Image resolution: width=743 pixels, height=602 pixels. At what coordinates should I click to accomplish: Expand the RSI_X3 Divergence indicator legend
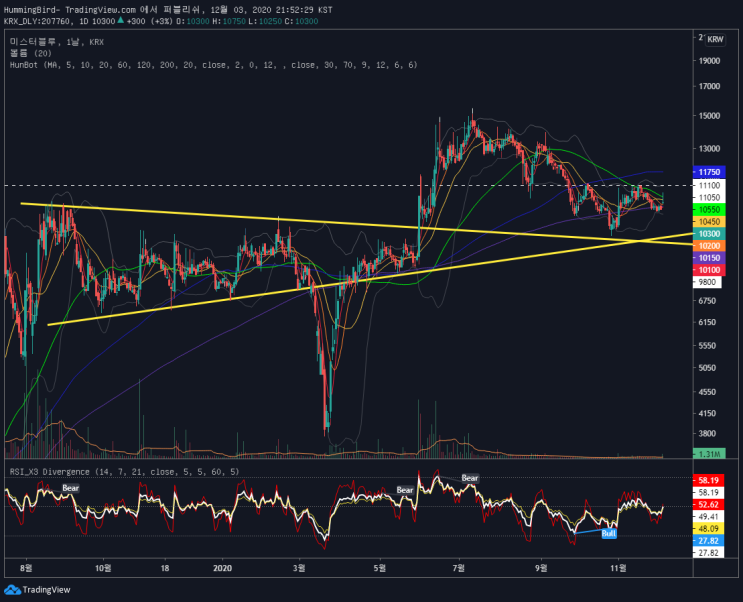pyautogui.click(x=124, y=472)
